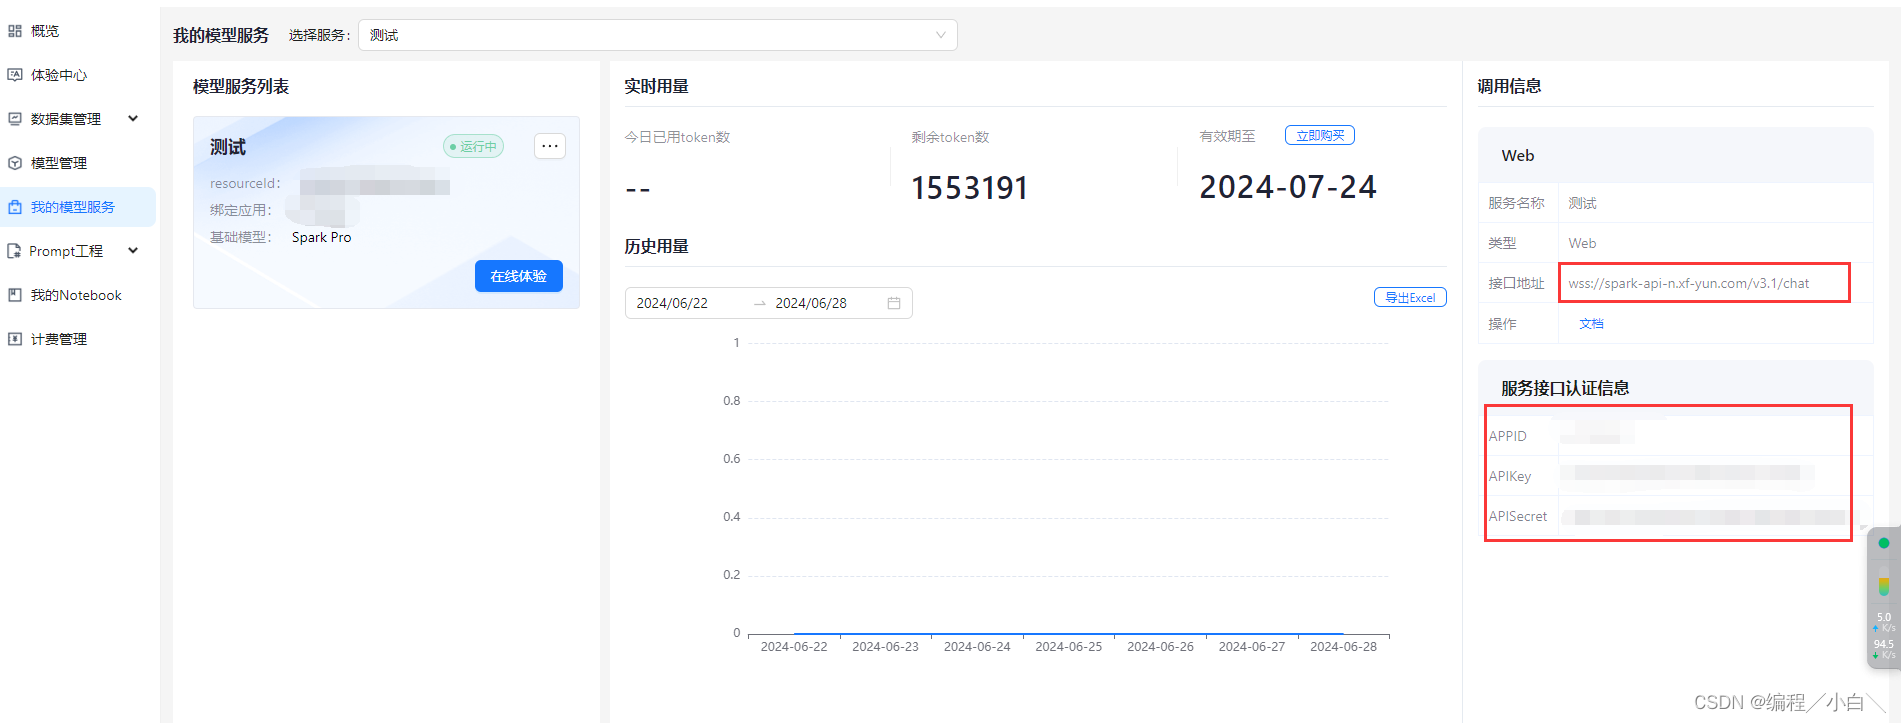Click the blurred APIKey value
Screen dimensions: 1901x723
1688,474
